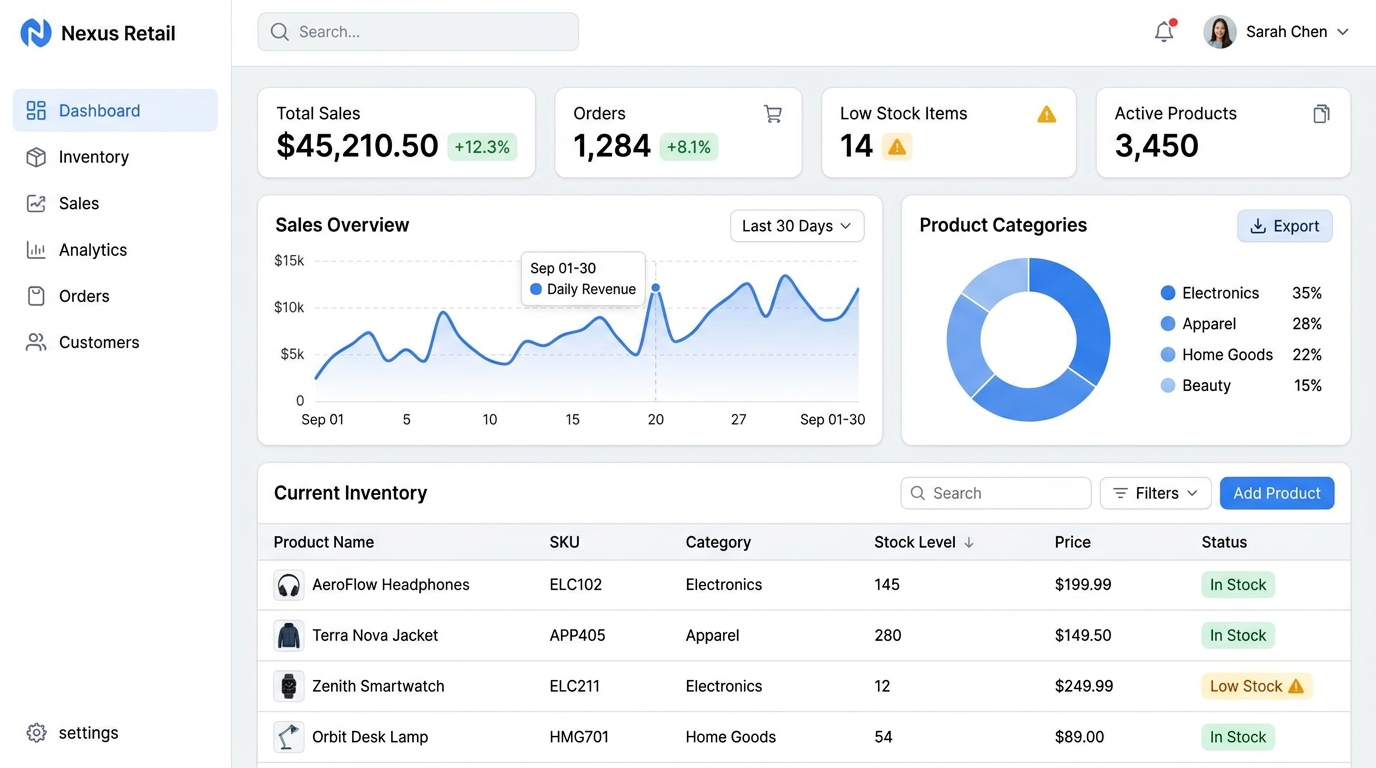This screenshot has height=768, width=1376.
Task: Click Sarah Chen's profile avatar
Action: coord(1220,32)
